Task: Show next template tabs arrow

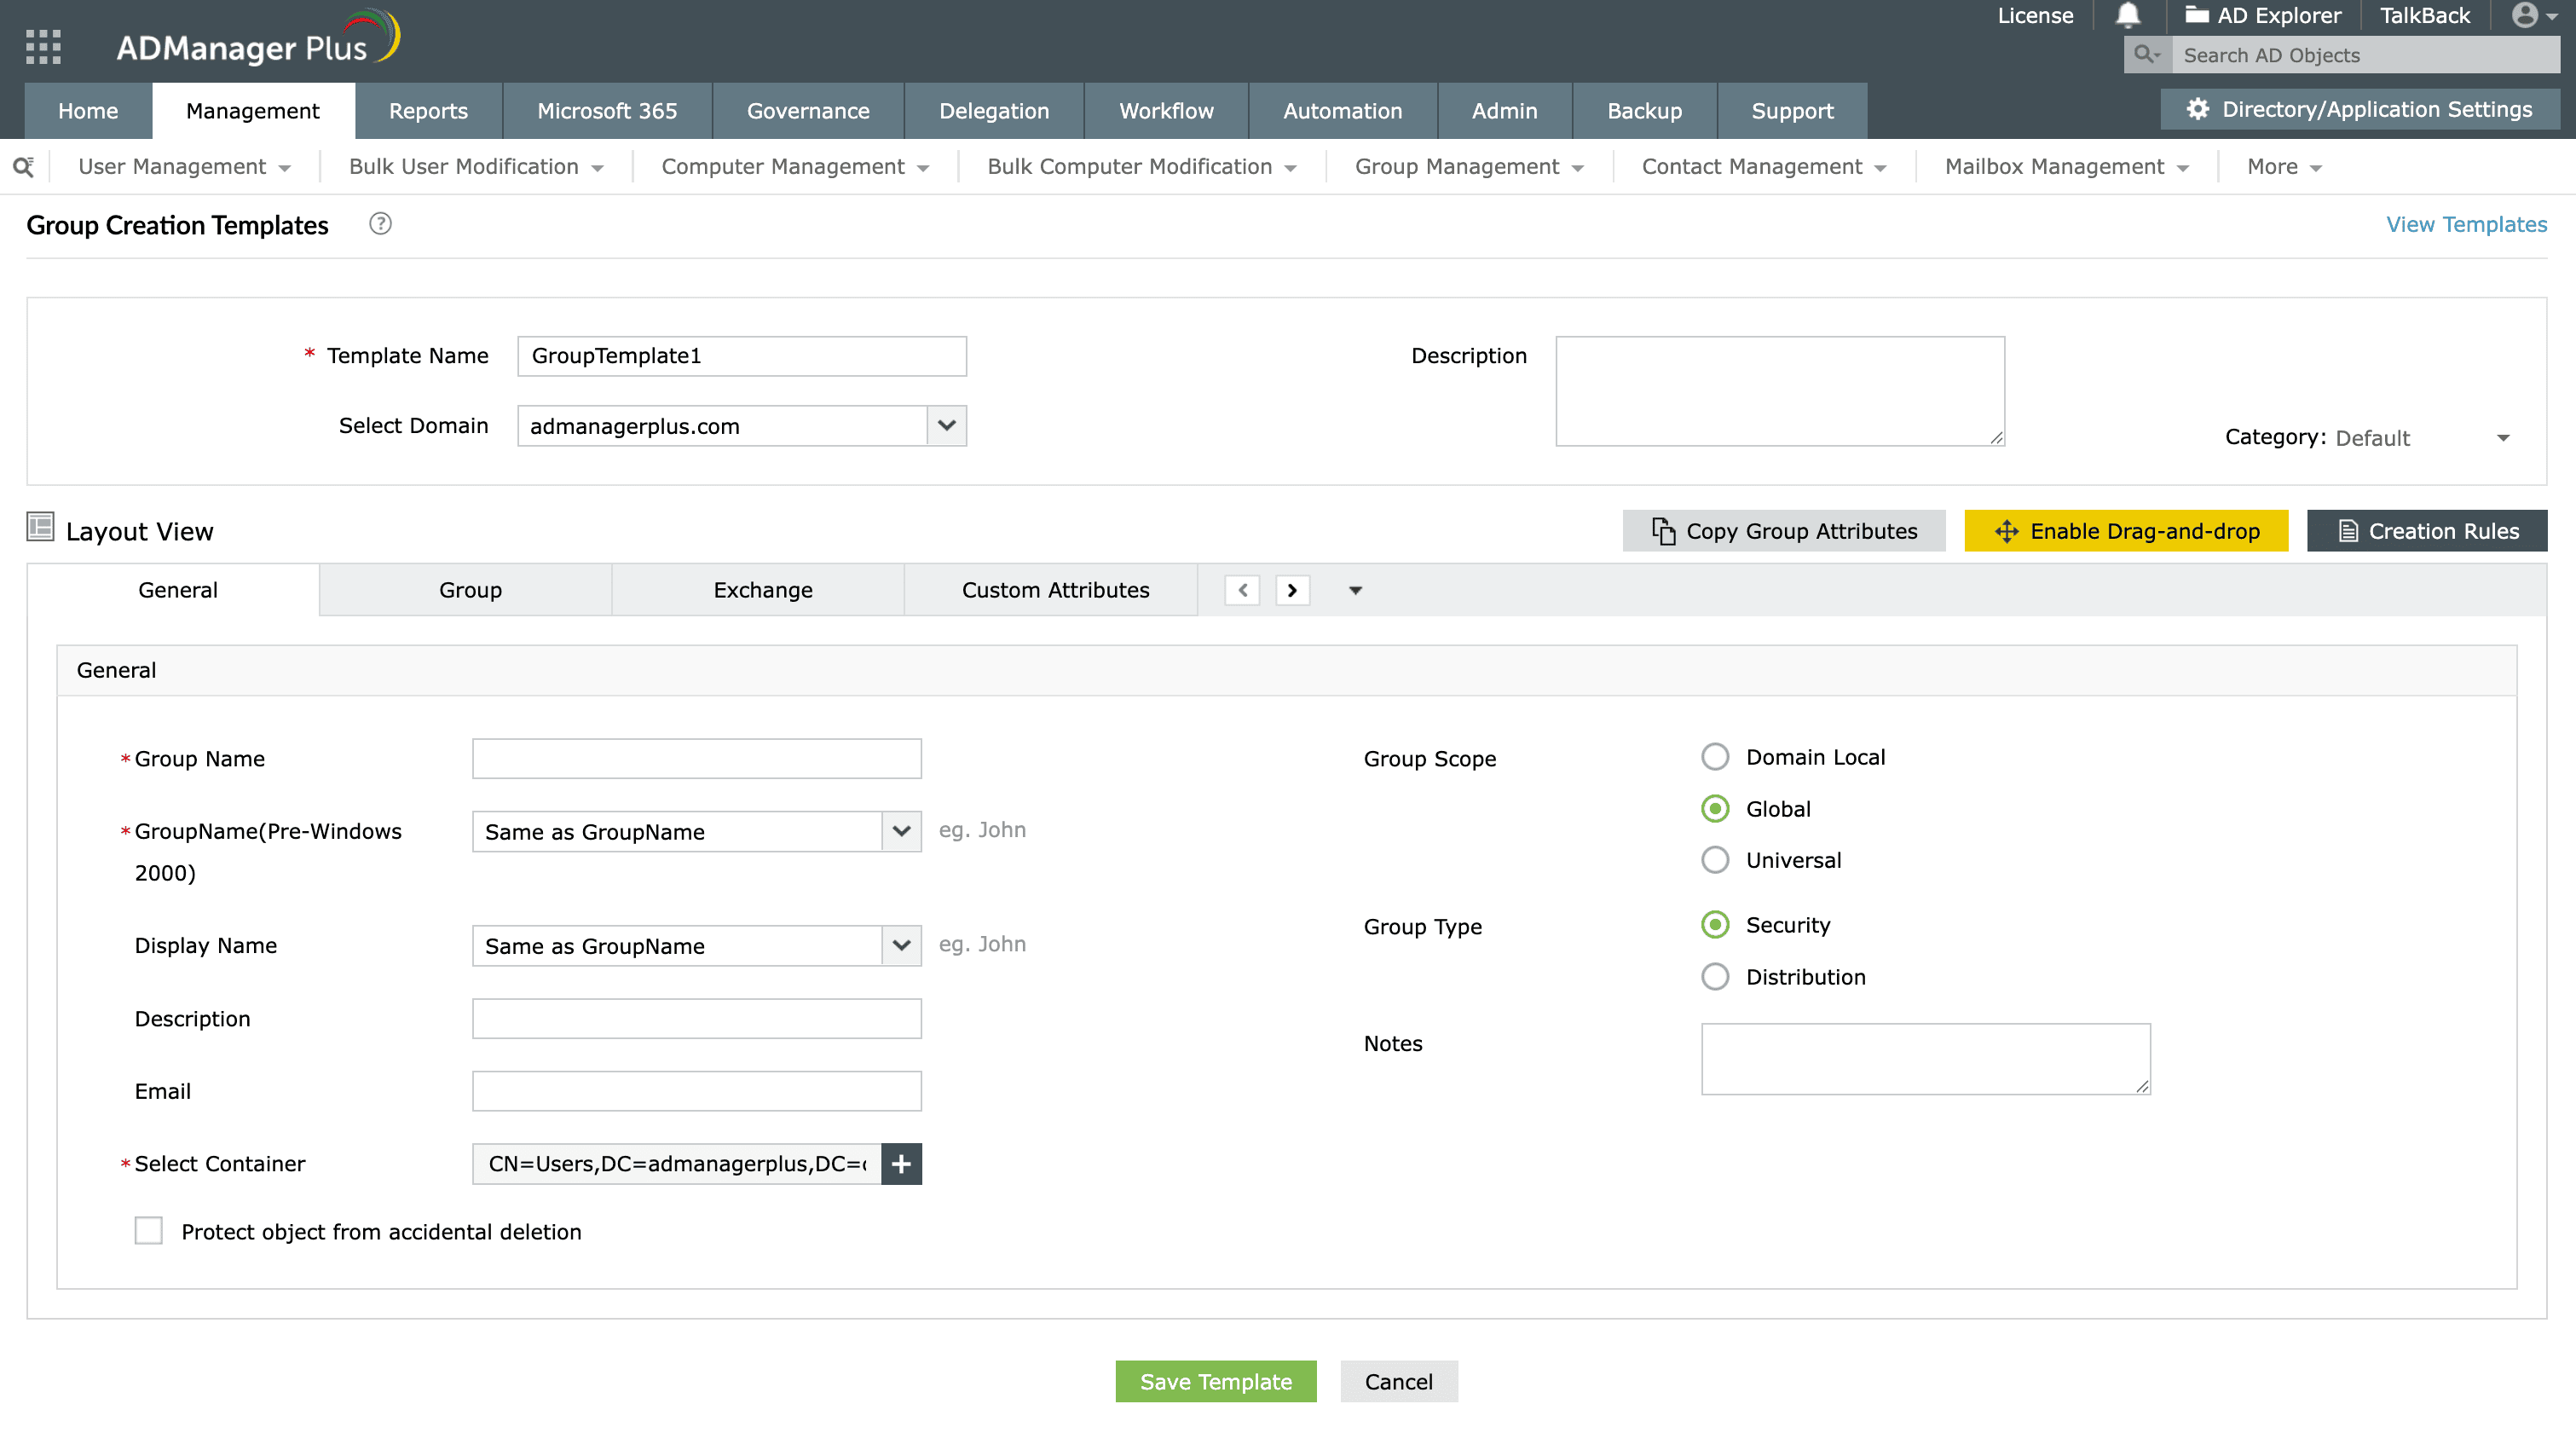Action: click(x=1292, y=590)
